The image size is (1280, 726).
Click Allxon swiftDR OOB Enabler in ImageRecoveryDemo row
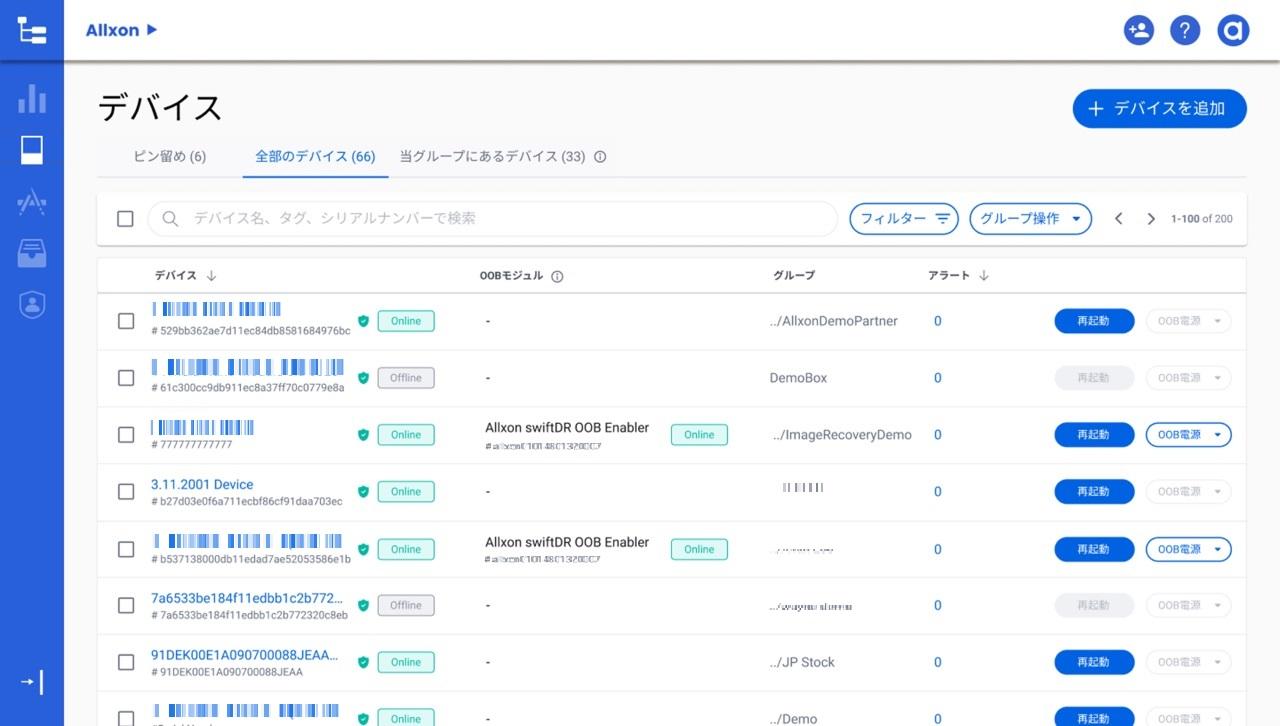(x=567, y=427)
